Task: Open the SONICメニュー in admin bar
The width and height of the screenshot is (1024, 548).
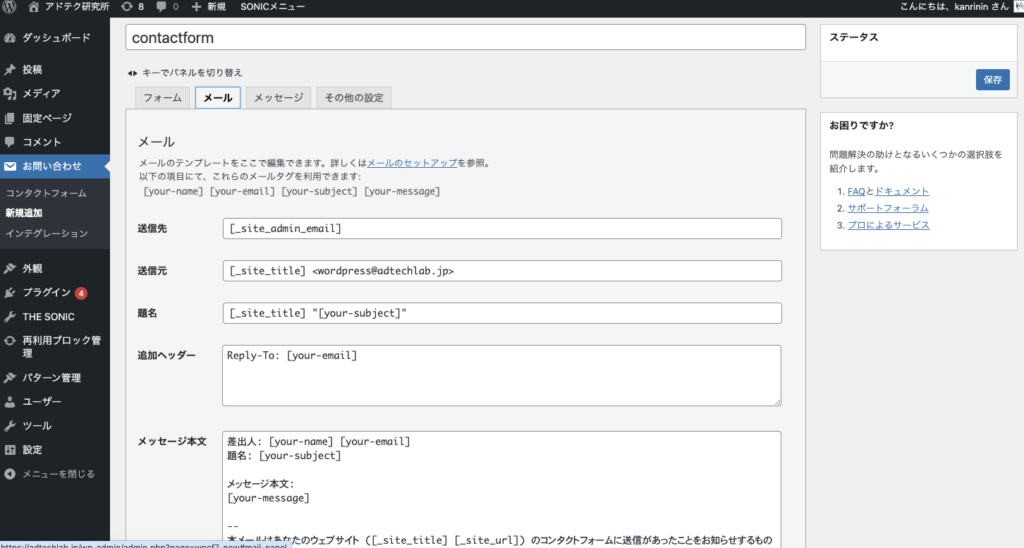Action: (x=276, y=7)
